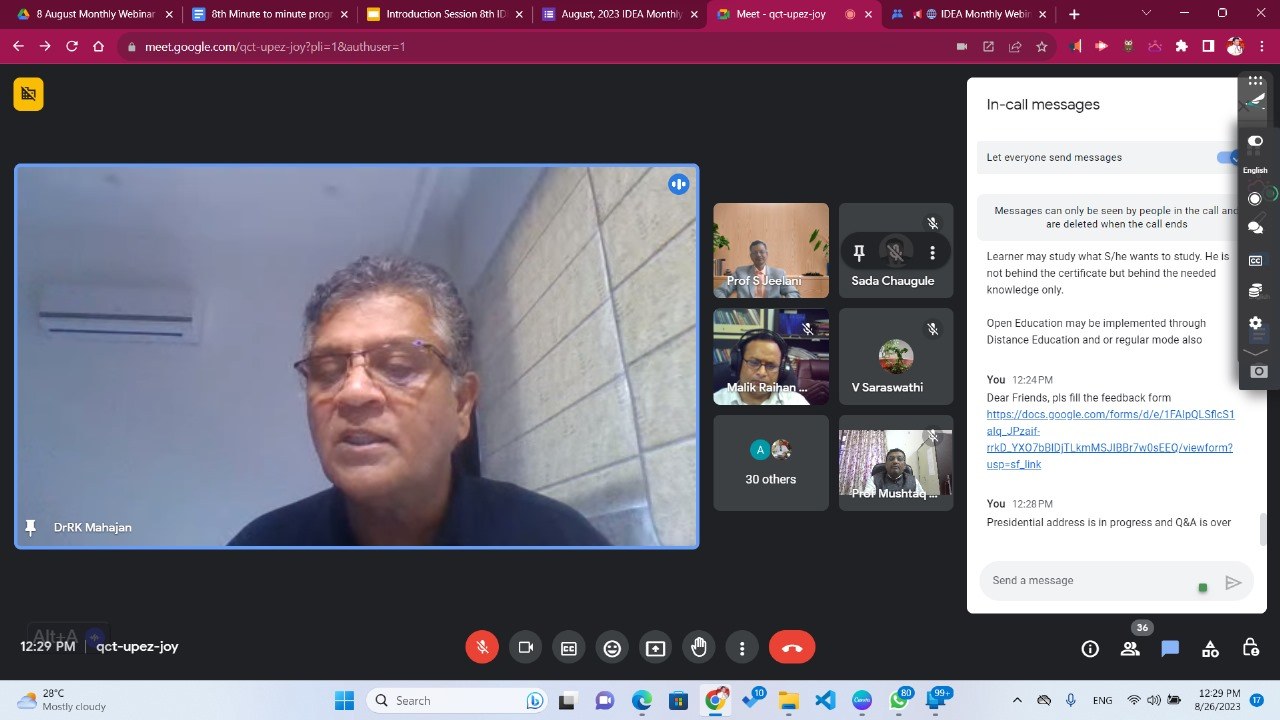Screen dimensions: 1280x720
Task: Leave the call with red hang-up button
Action: pos(792,648)
